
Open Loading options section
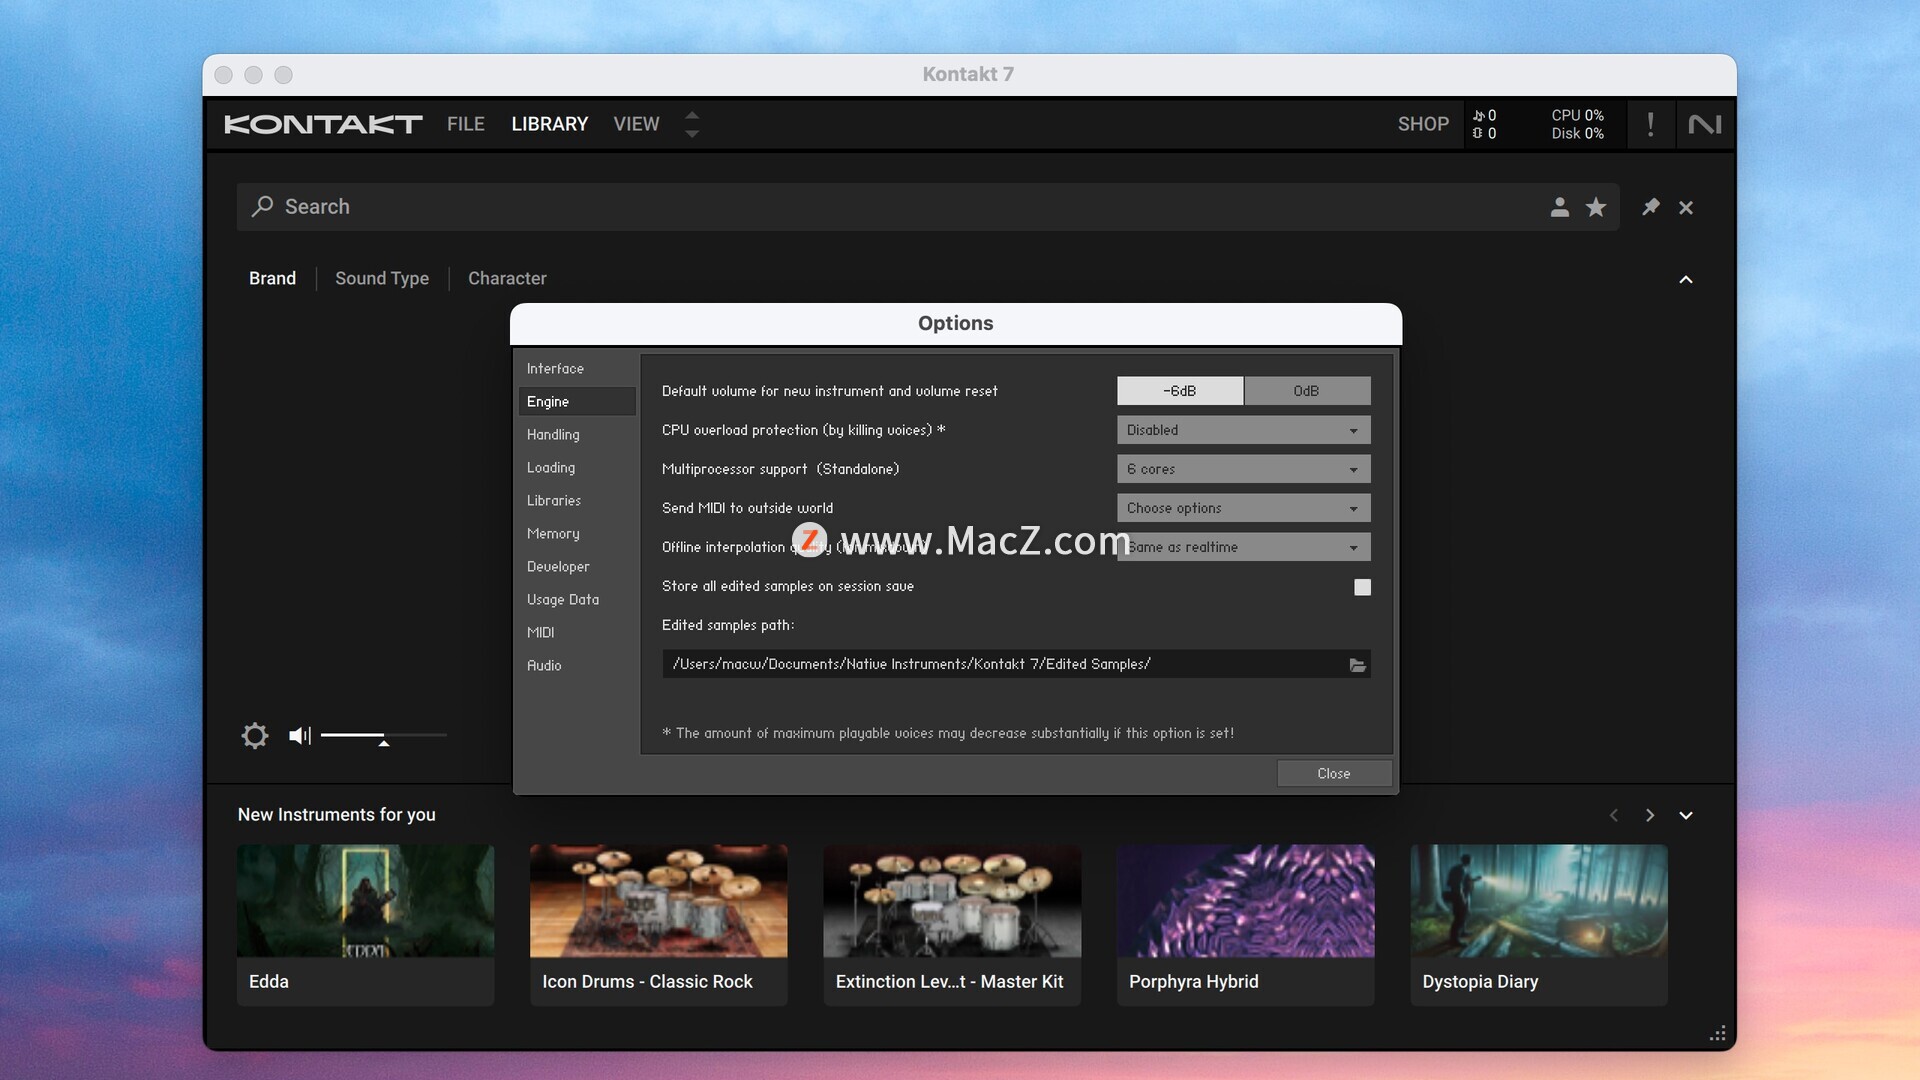point(576,468)
